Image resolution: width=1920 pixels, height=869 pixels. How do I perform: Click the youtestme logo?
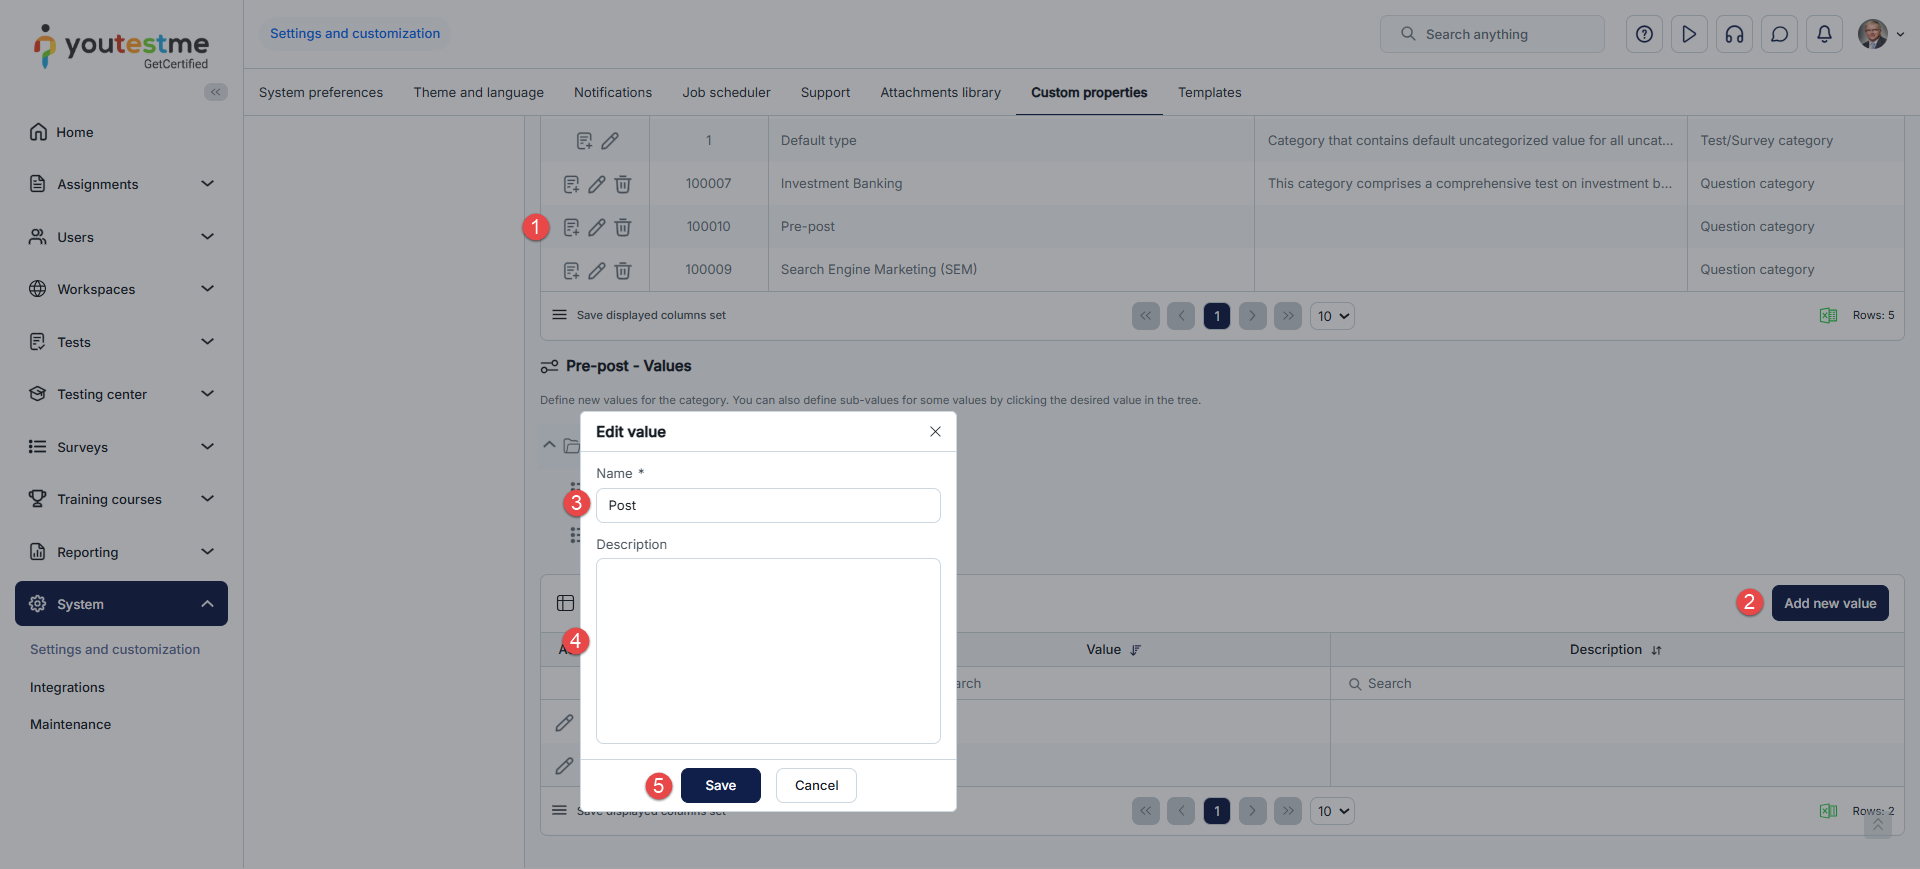pyautogui.click(x=121, y=46)
